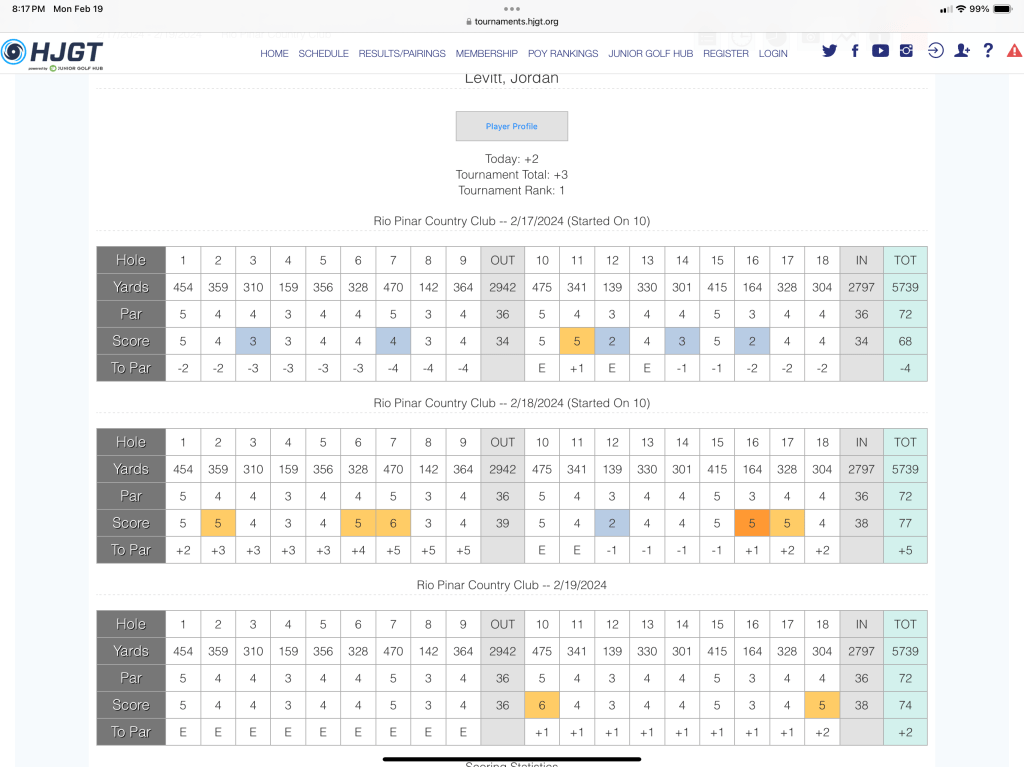The image size is (1024, 767).
Task: Click the LOGIN link
Action: [773, 54]
